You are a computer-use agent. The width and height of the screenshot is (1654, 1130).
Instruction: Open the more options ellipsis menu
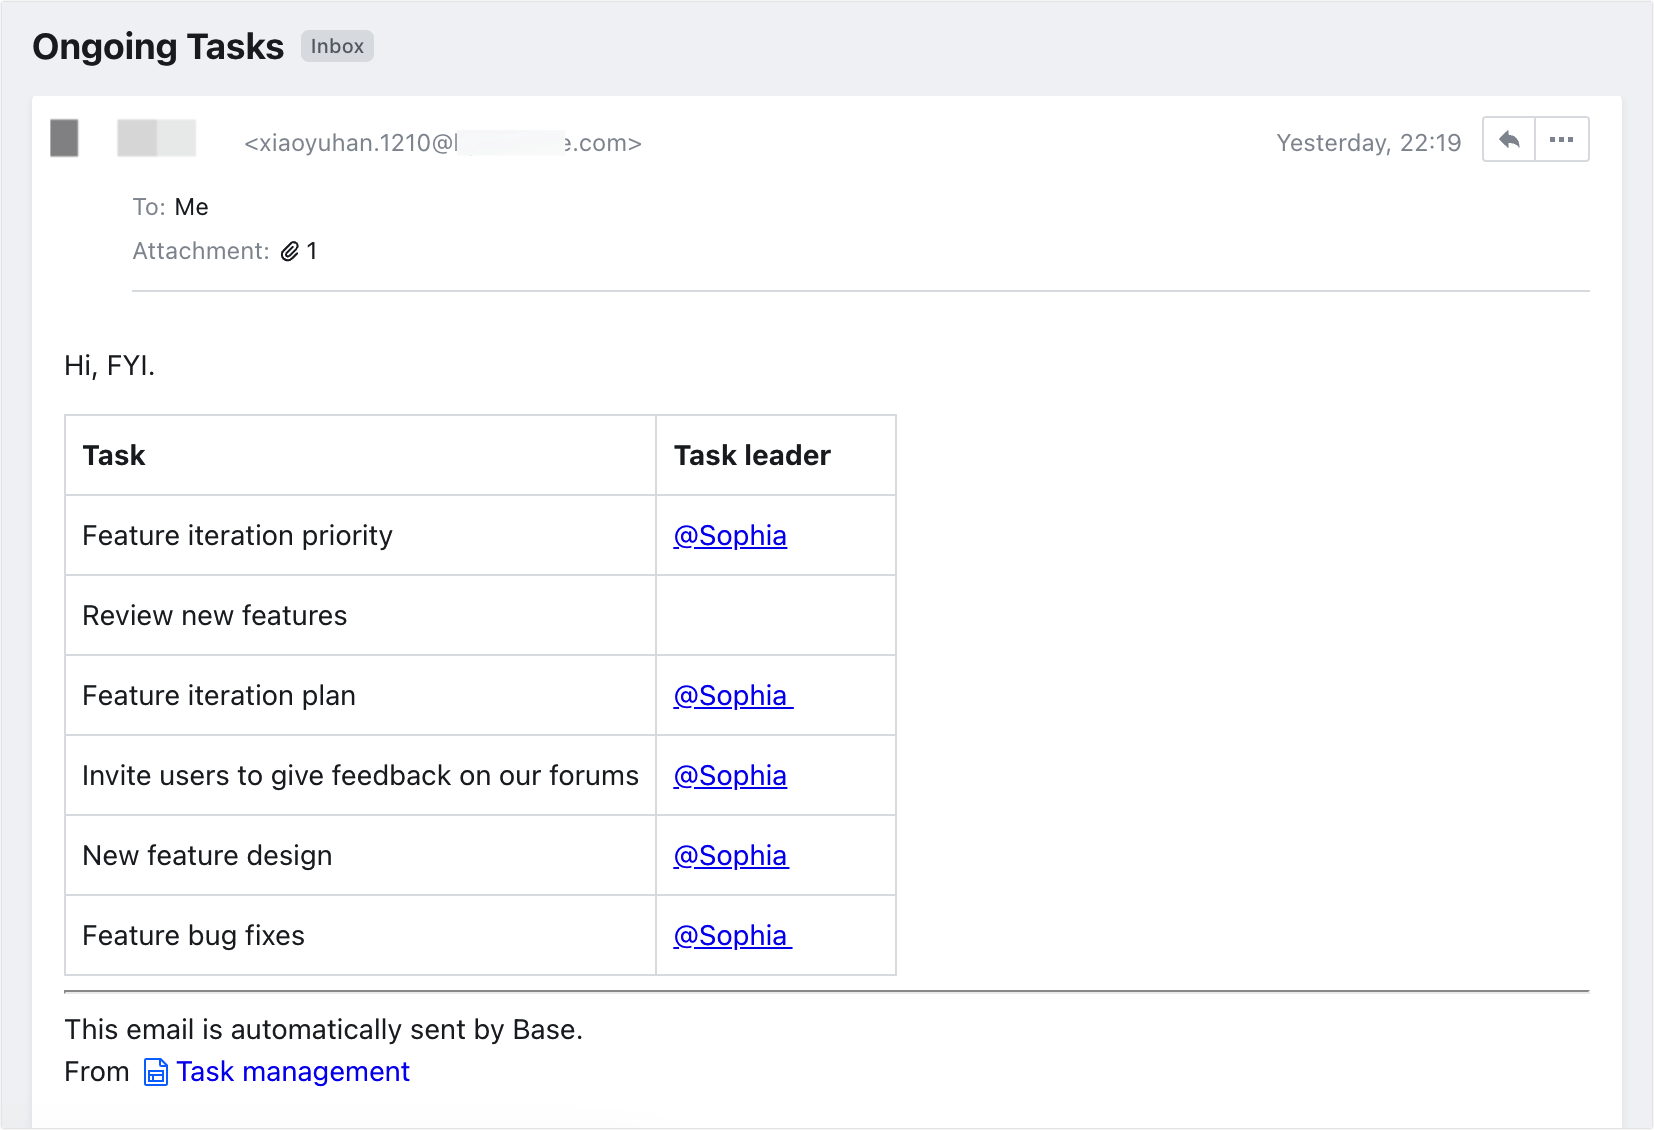[1562, 140]
